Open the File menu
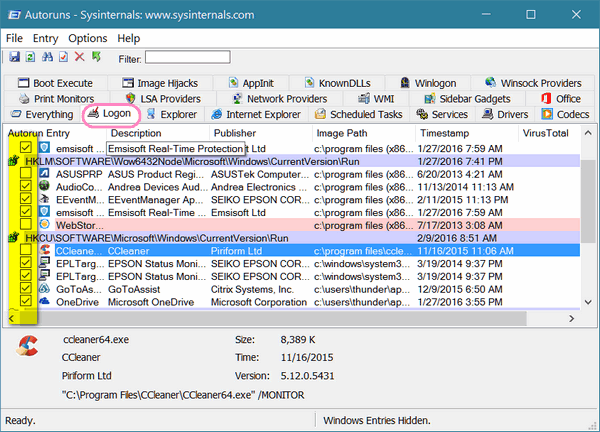The height and width of the screenshot is (432, 600). (15, 38)
